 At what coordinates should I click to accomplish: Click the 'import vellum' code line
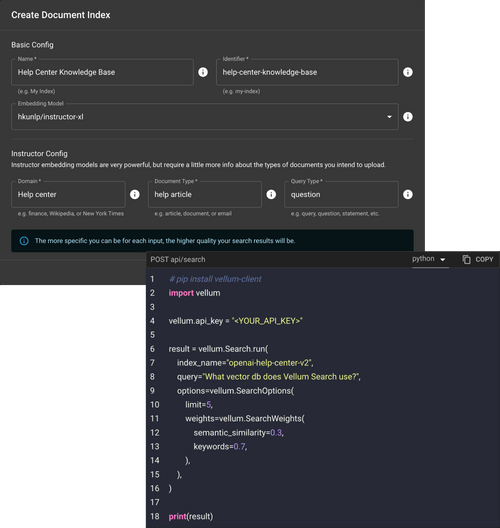194,293
